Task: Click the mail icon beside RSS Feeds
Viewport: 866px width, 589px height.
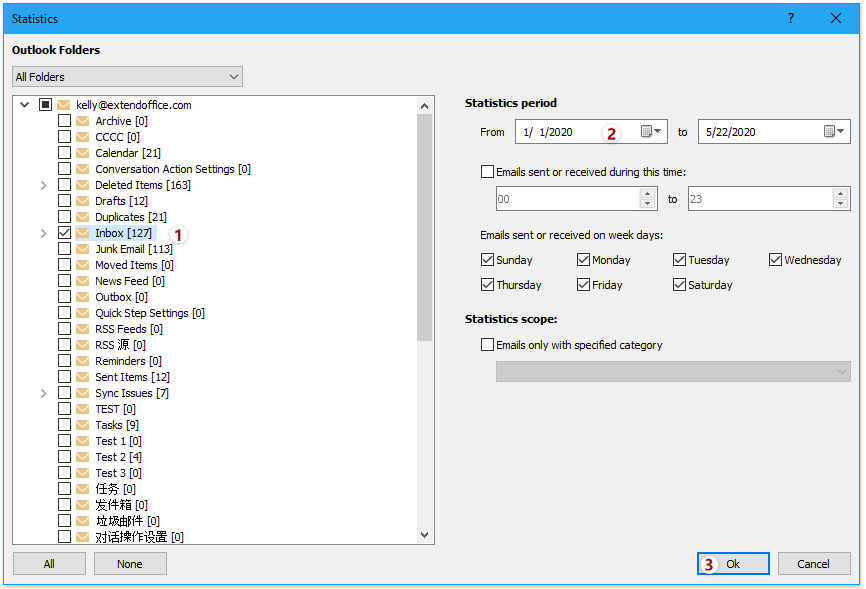Action: click(81, 328)
